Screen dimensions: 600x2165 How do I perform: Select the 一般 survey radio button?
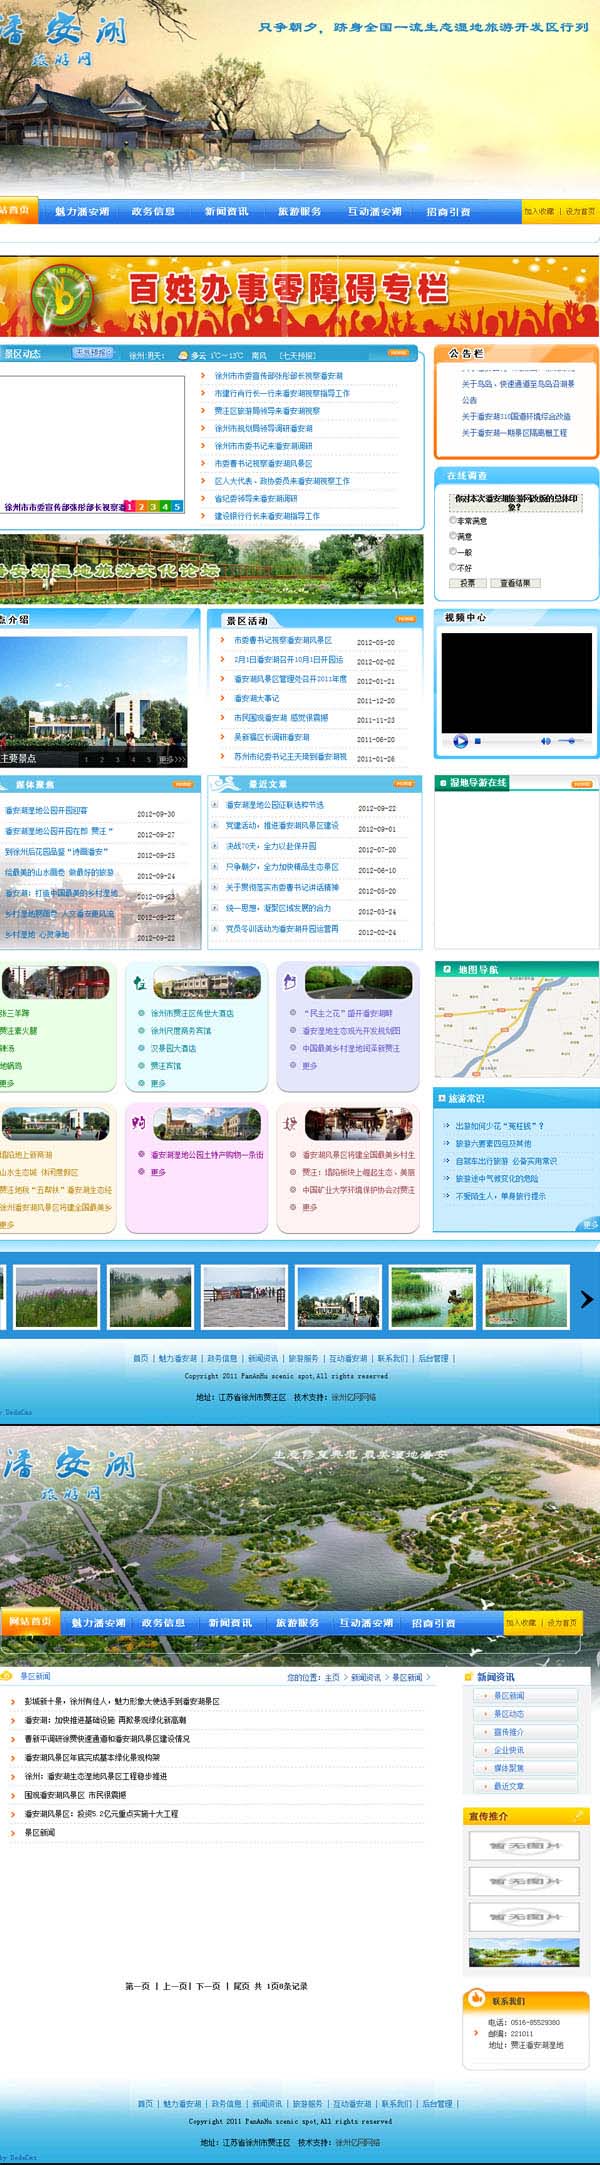(x=453, y=551)
